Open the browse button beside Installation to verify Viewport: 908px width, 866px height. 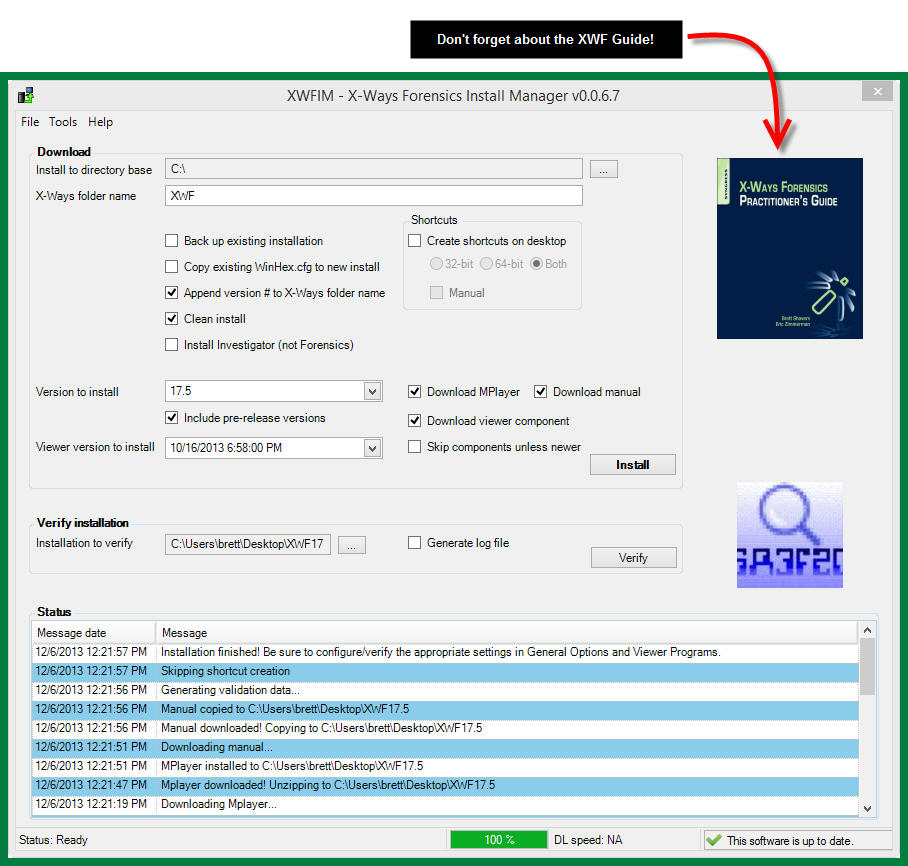pos(351,544)
